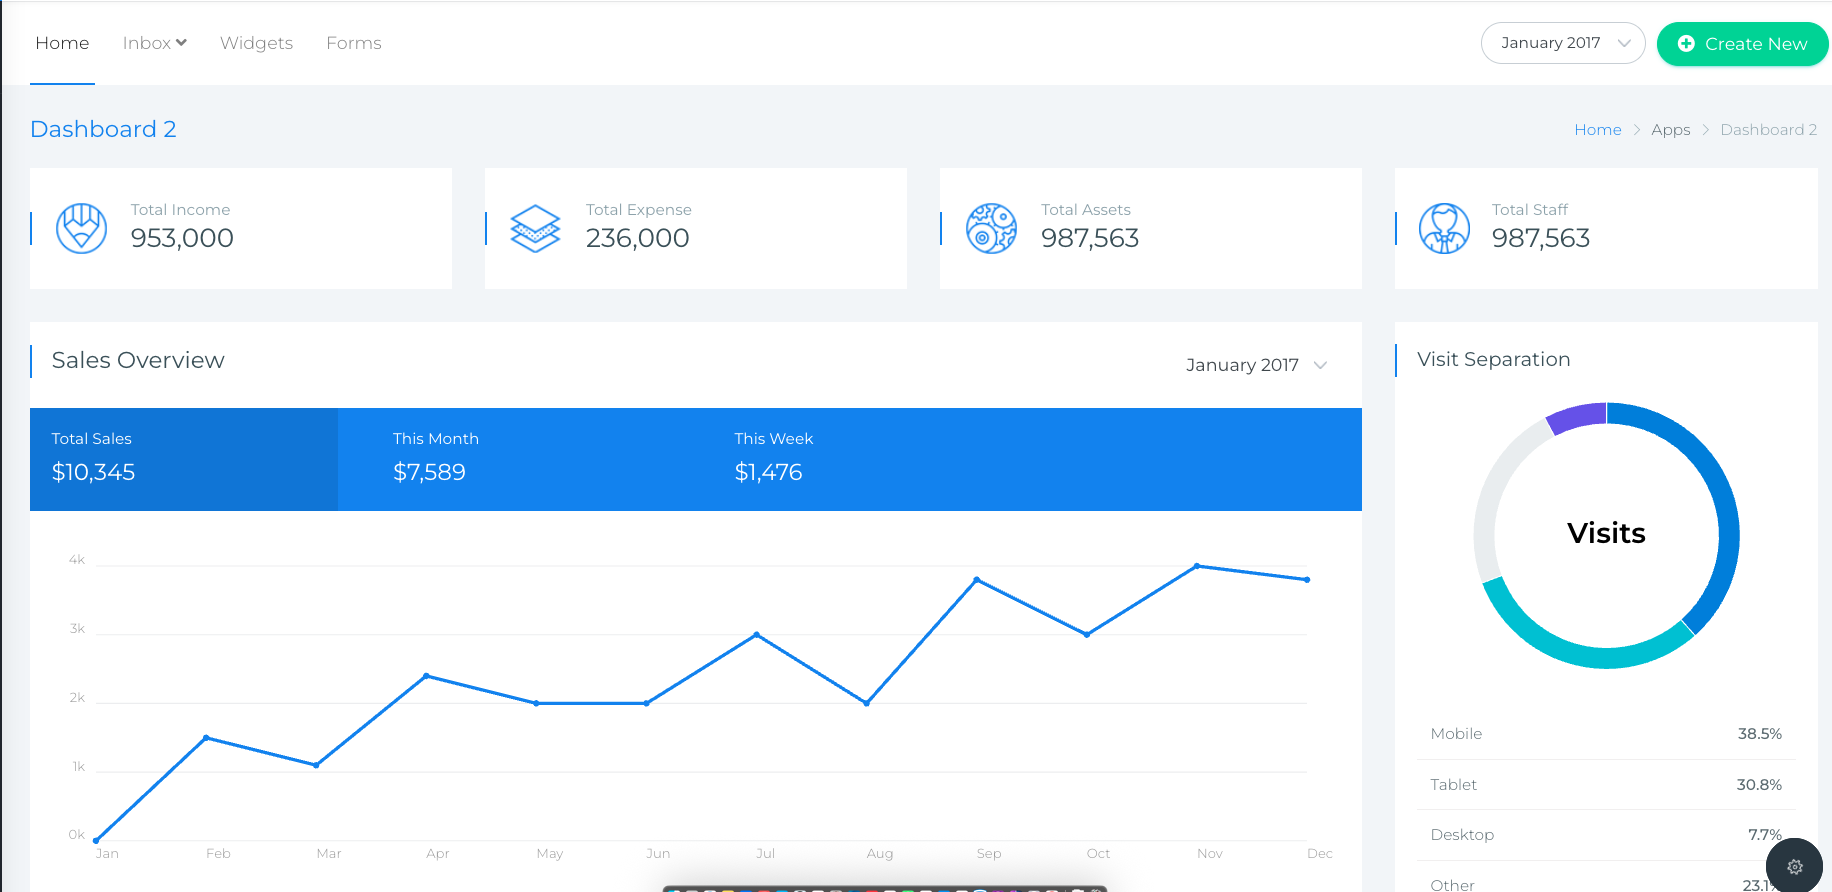Viewport: 1832px width, 892px height.
Task: Open the Widgets menu item
Action: pos(256,43)
